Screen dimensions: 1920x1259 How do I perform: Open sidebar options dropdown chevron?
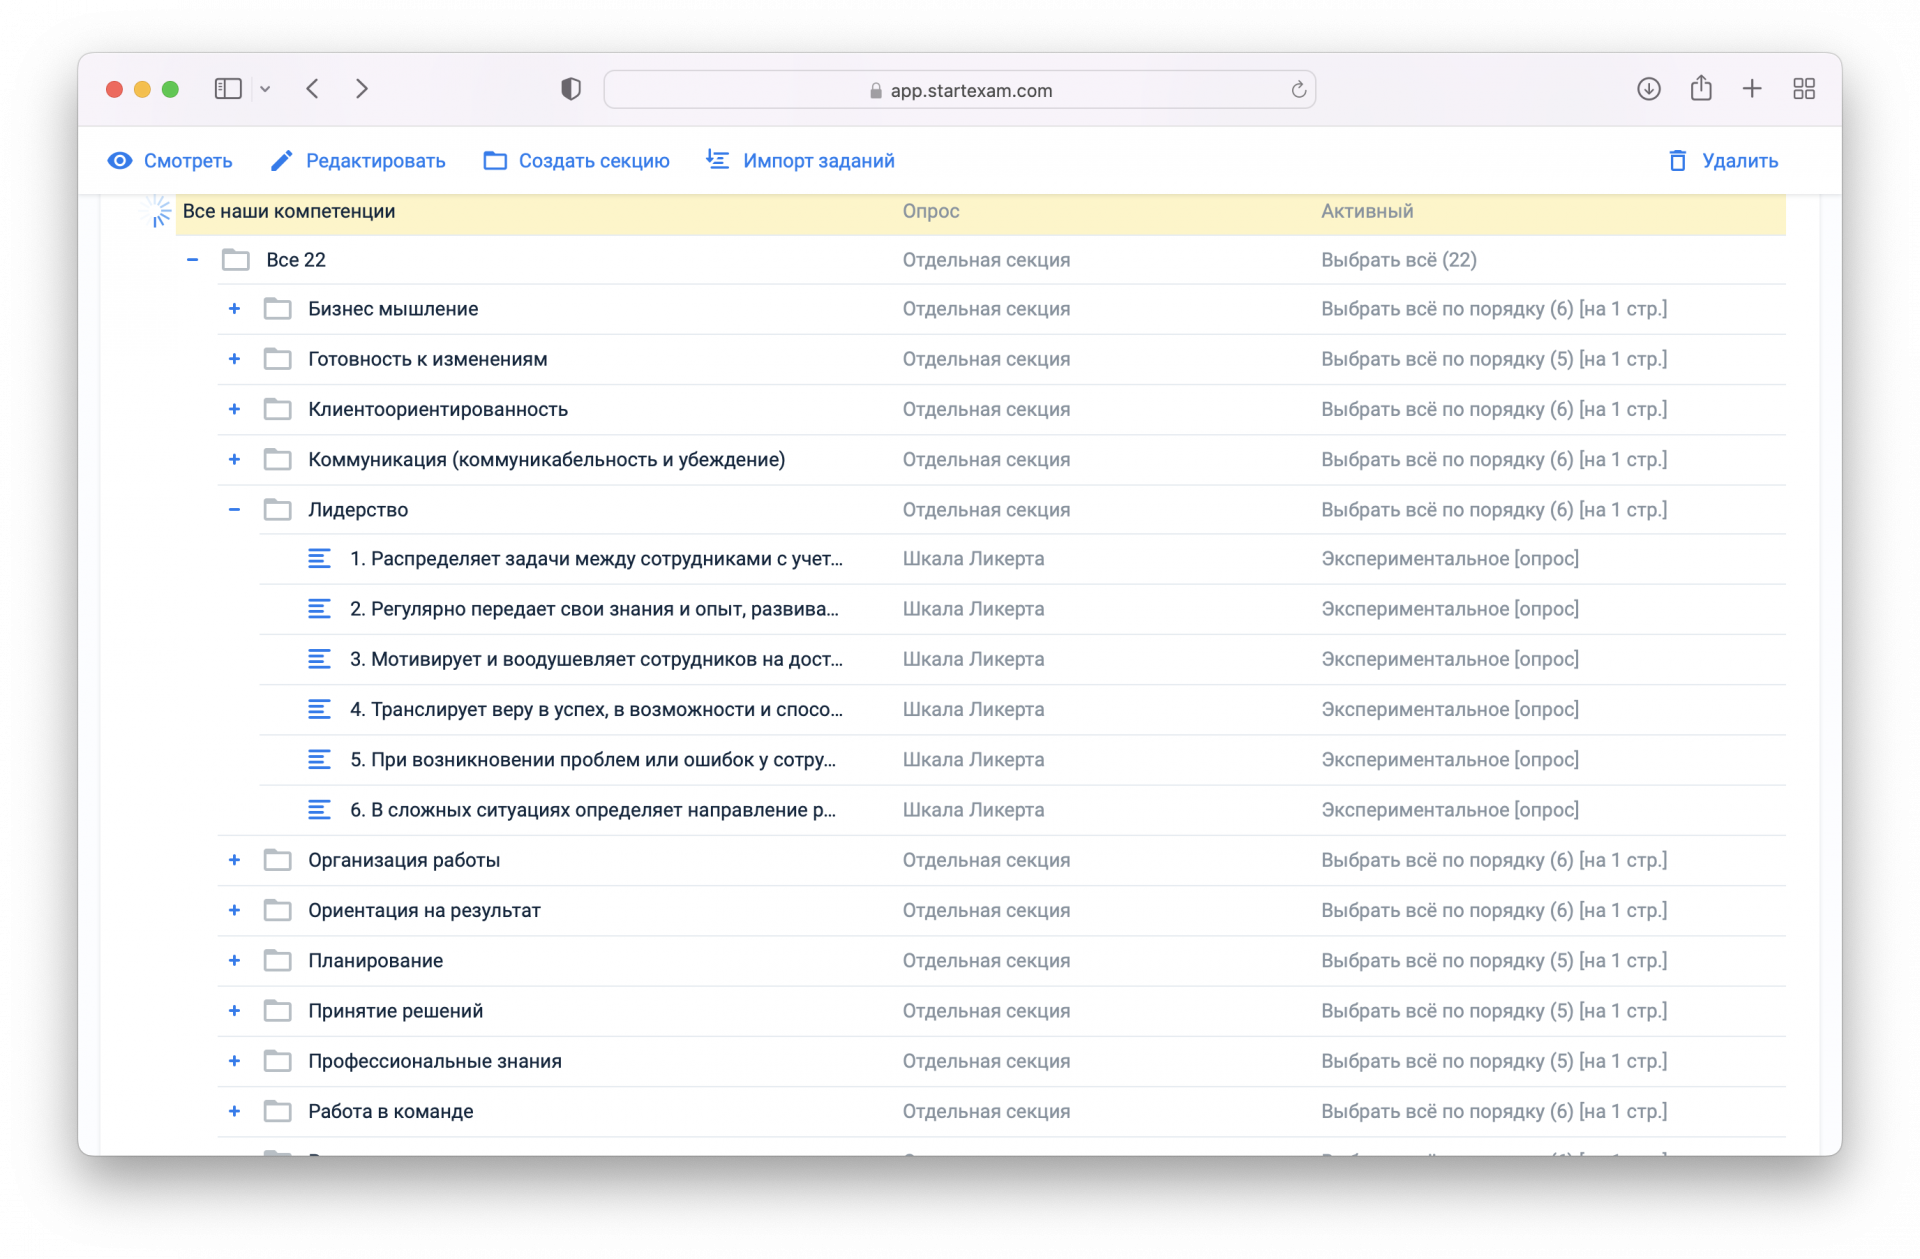tap(265, 89)
